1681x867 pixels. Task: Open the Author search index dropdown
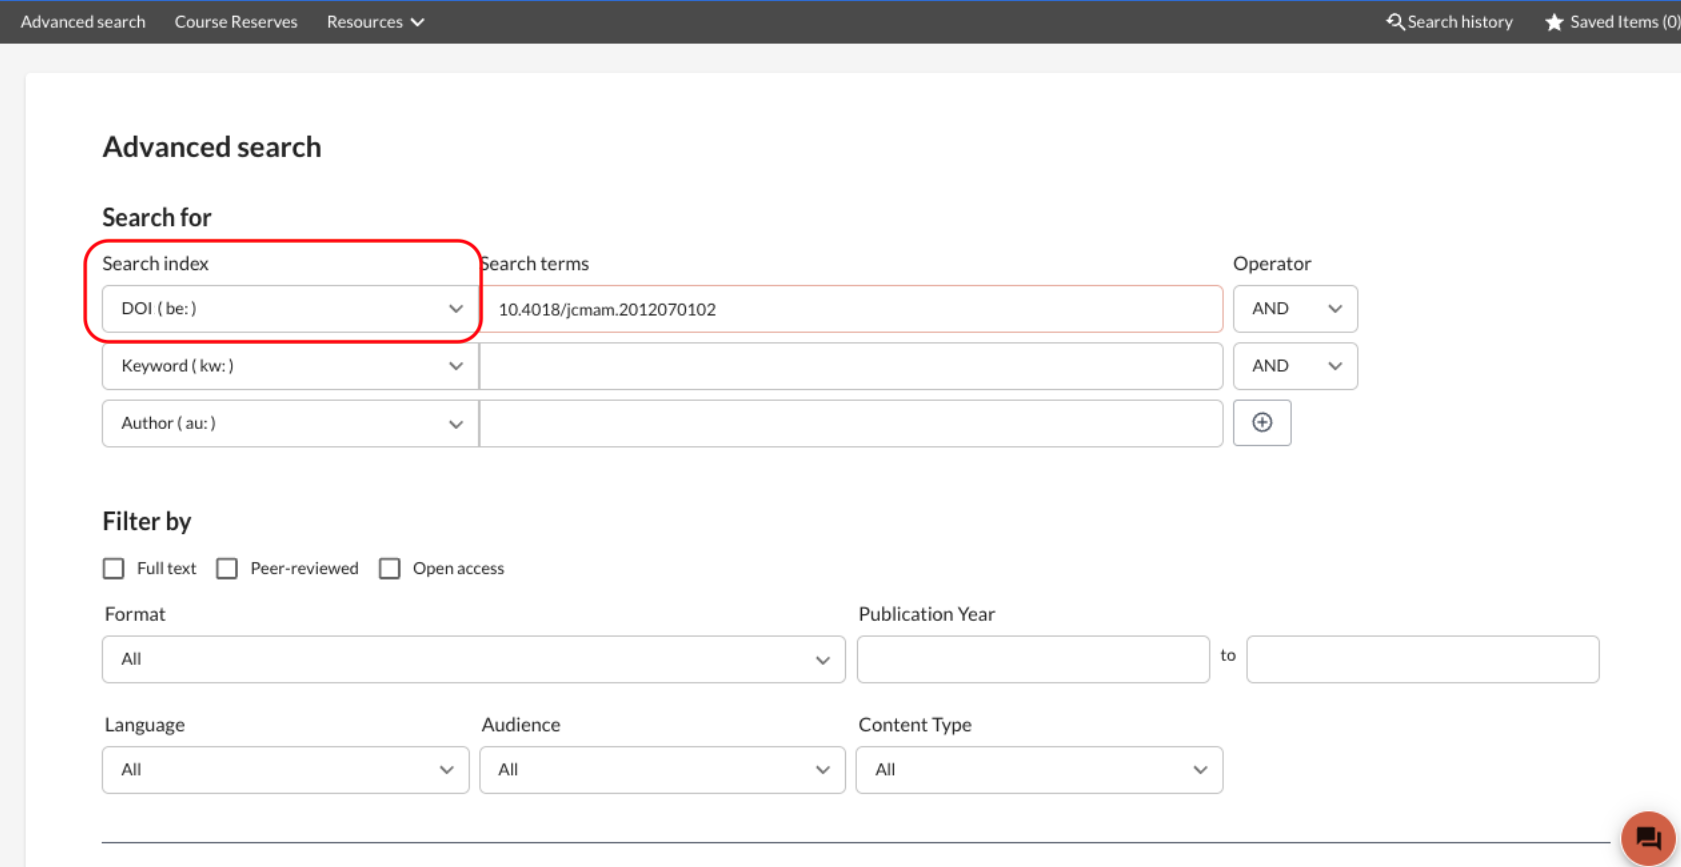(290, 423)
